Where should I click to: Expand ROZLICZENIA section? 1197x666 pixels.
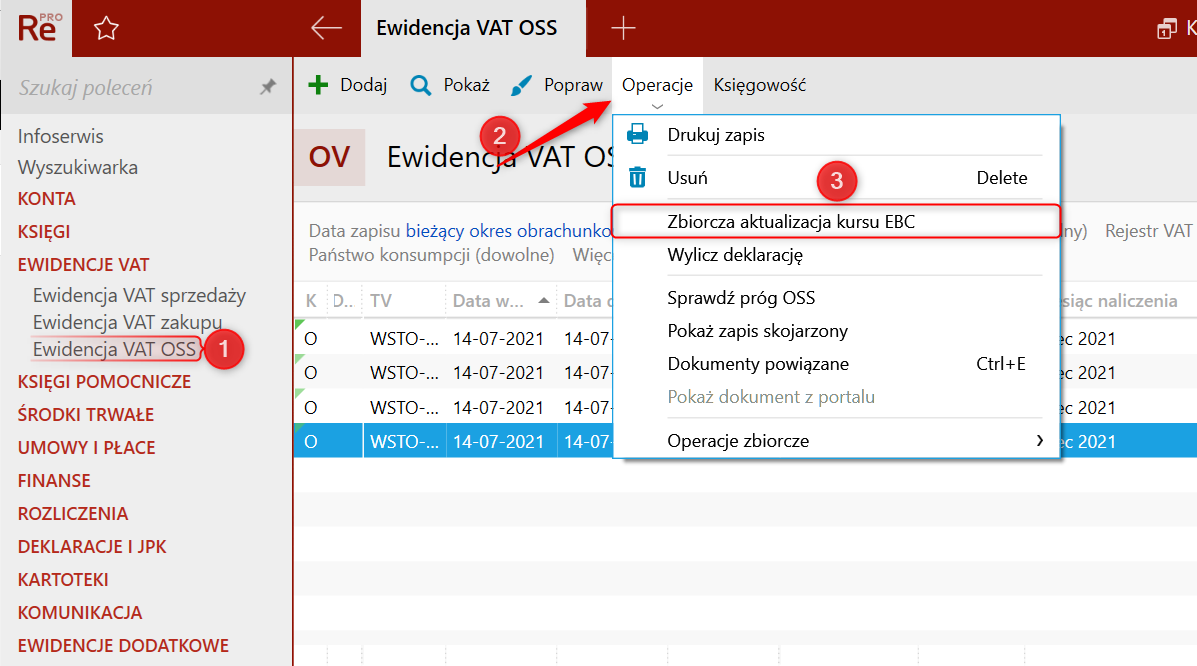pyautogui.click(x=73, y=513)
